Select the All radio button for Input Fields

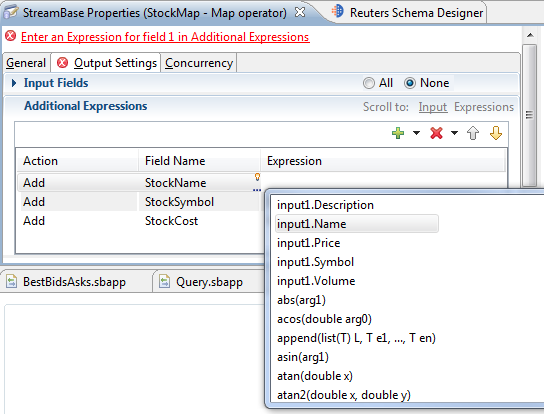(369, 83)
